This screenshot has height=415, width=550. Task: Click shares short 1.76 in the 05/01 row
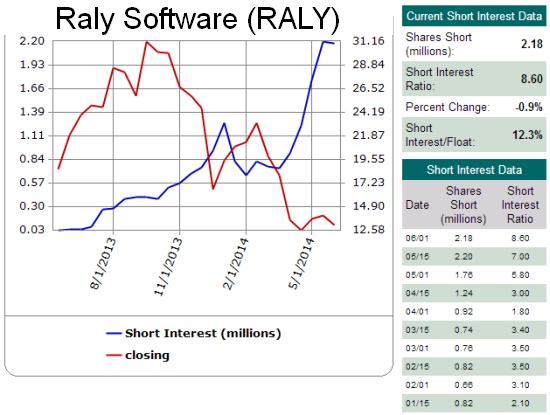tap(463, 275)
